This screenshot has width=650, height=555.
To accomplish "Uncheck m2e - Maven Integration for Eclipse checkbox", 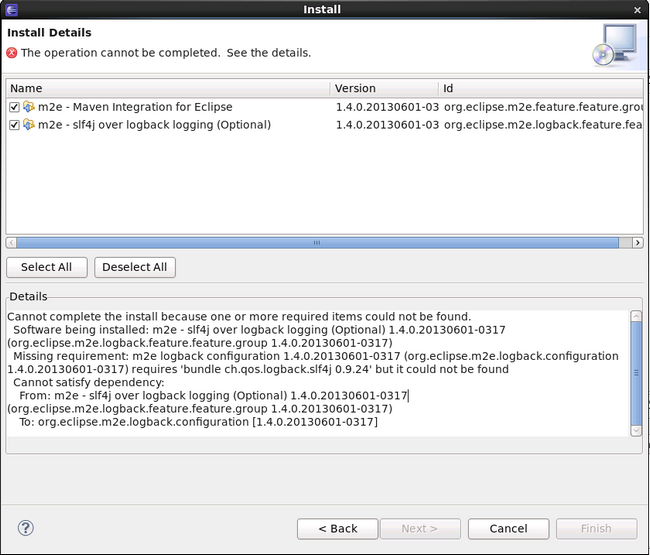I will click(14, 107).
